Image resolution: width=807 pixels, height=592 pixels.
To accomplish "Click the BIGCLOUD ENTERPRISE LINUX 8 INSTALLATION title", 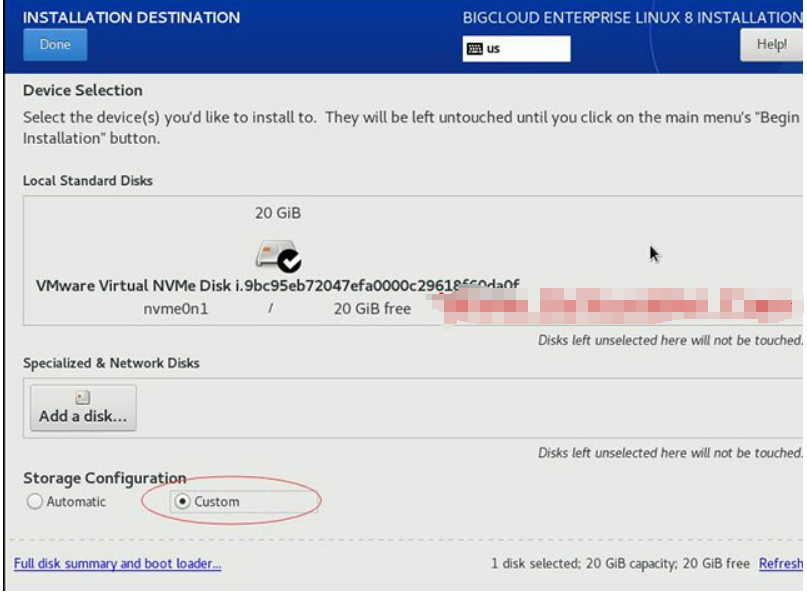I will tap(633, 18).
